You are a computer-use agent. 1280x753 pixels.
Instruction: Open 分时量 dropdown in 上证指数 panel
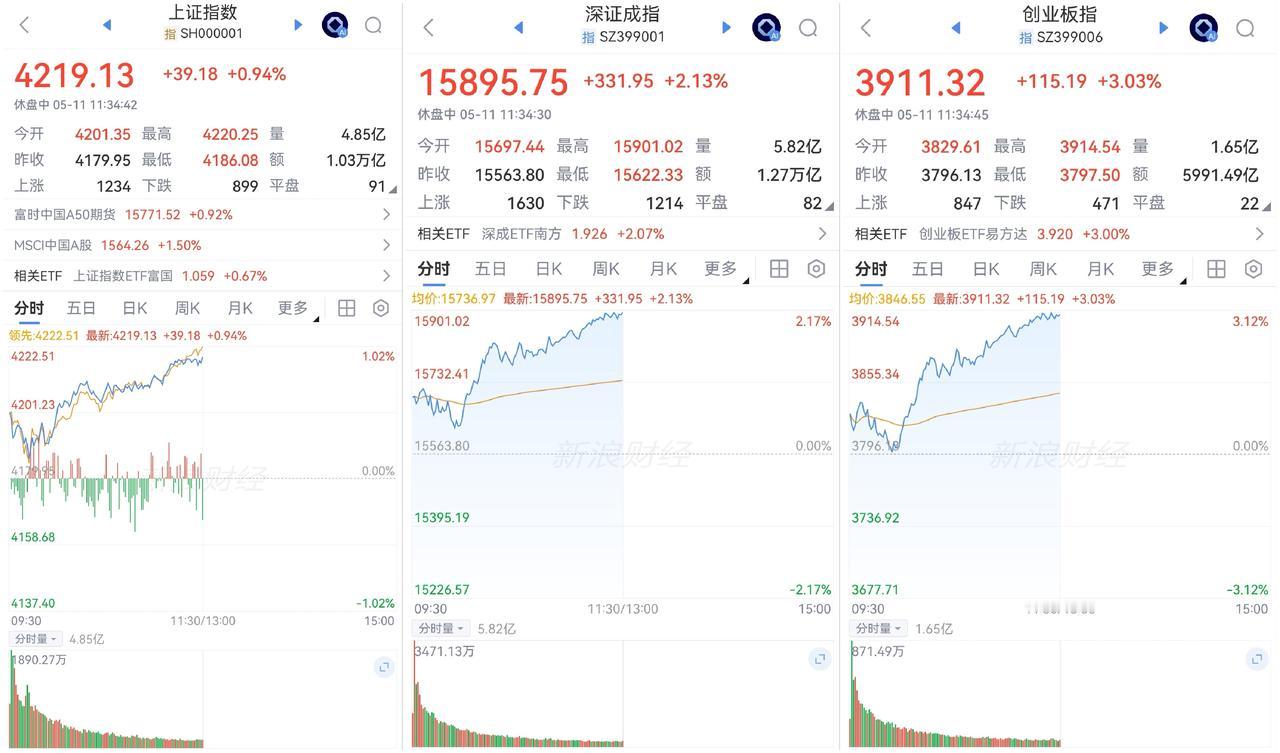click(x=36, y=639)
